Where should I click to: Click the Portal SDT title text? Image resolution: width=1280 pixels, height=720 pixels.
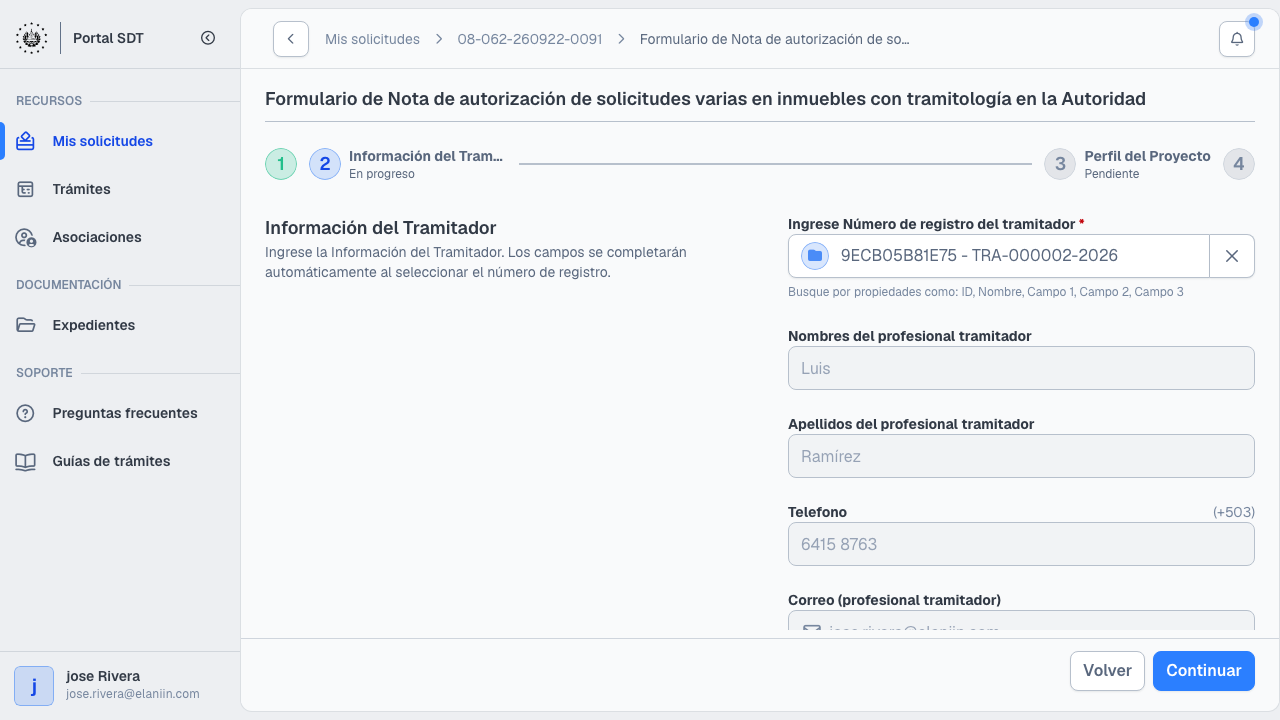pos(109,38)
